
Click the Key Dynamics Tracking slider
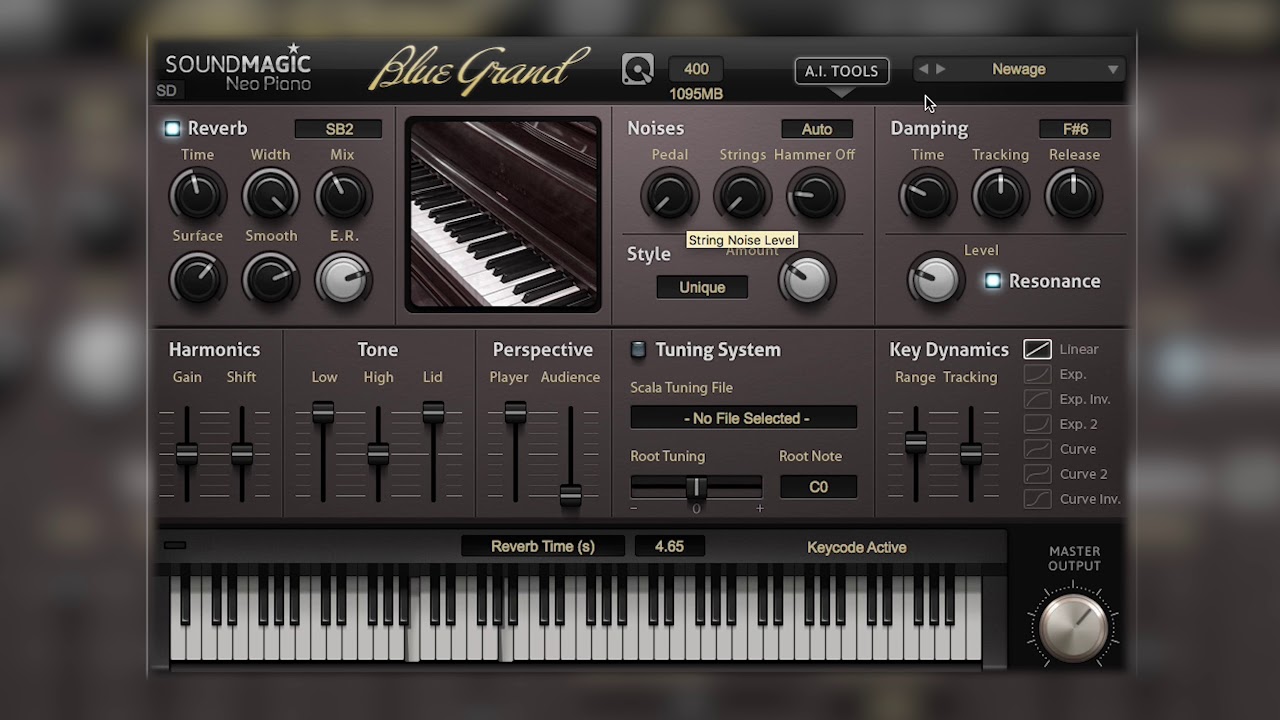970,453
